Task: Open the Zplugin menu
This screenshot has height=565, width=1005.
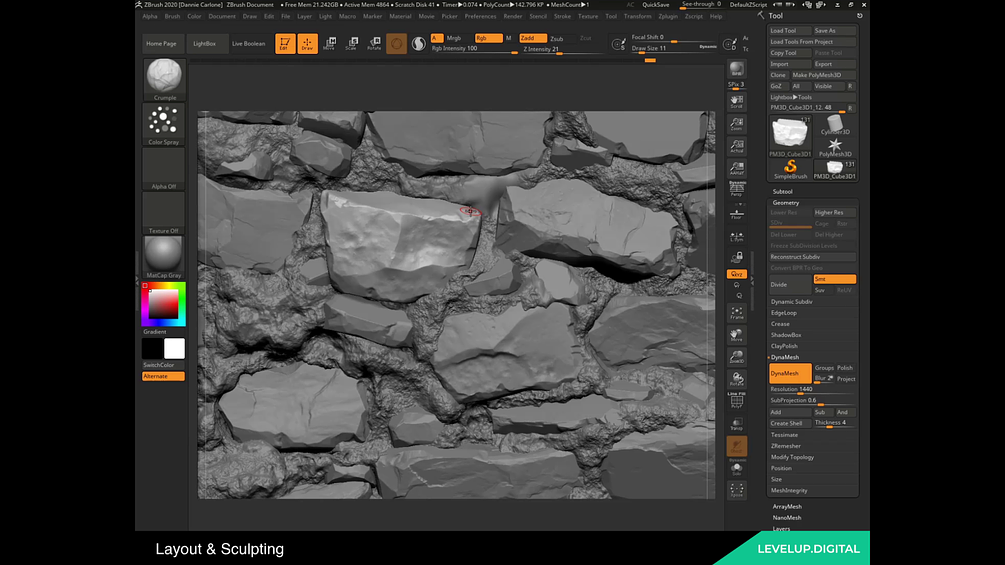Action: coord(668,17)
